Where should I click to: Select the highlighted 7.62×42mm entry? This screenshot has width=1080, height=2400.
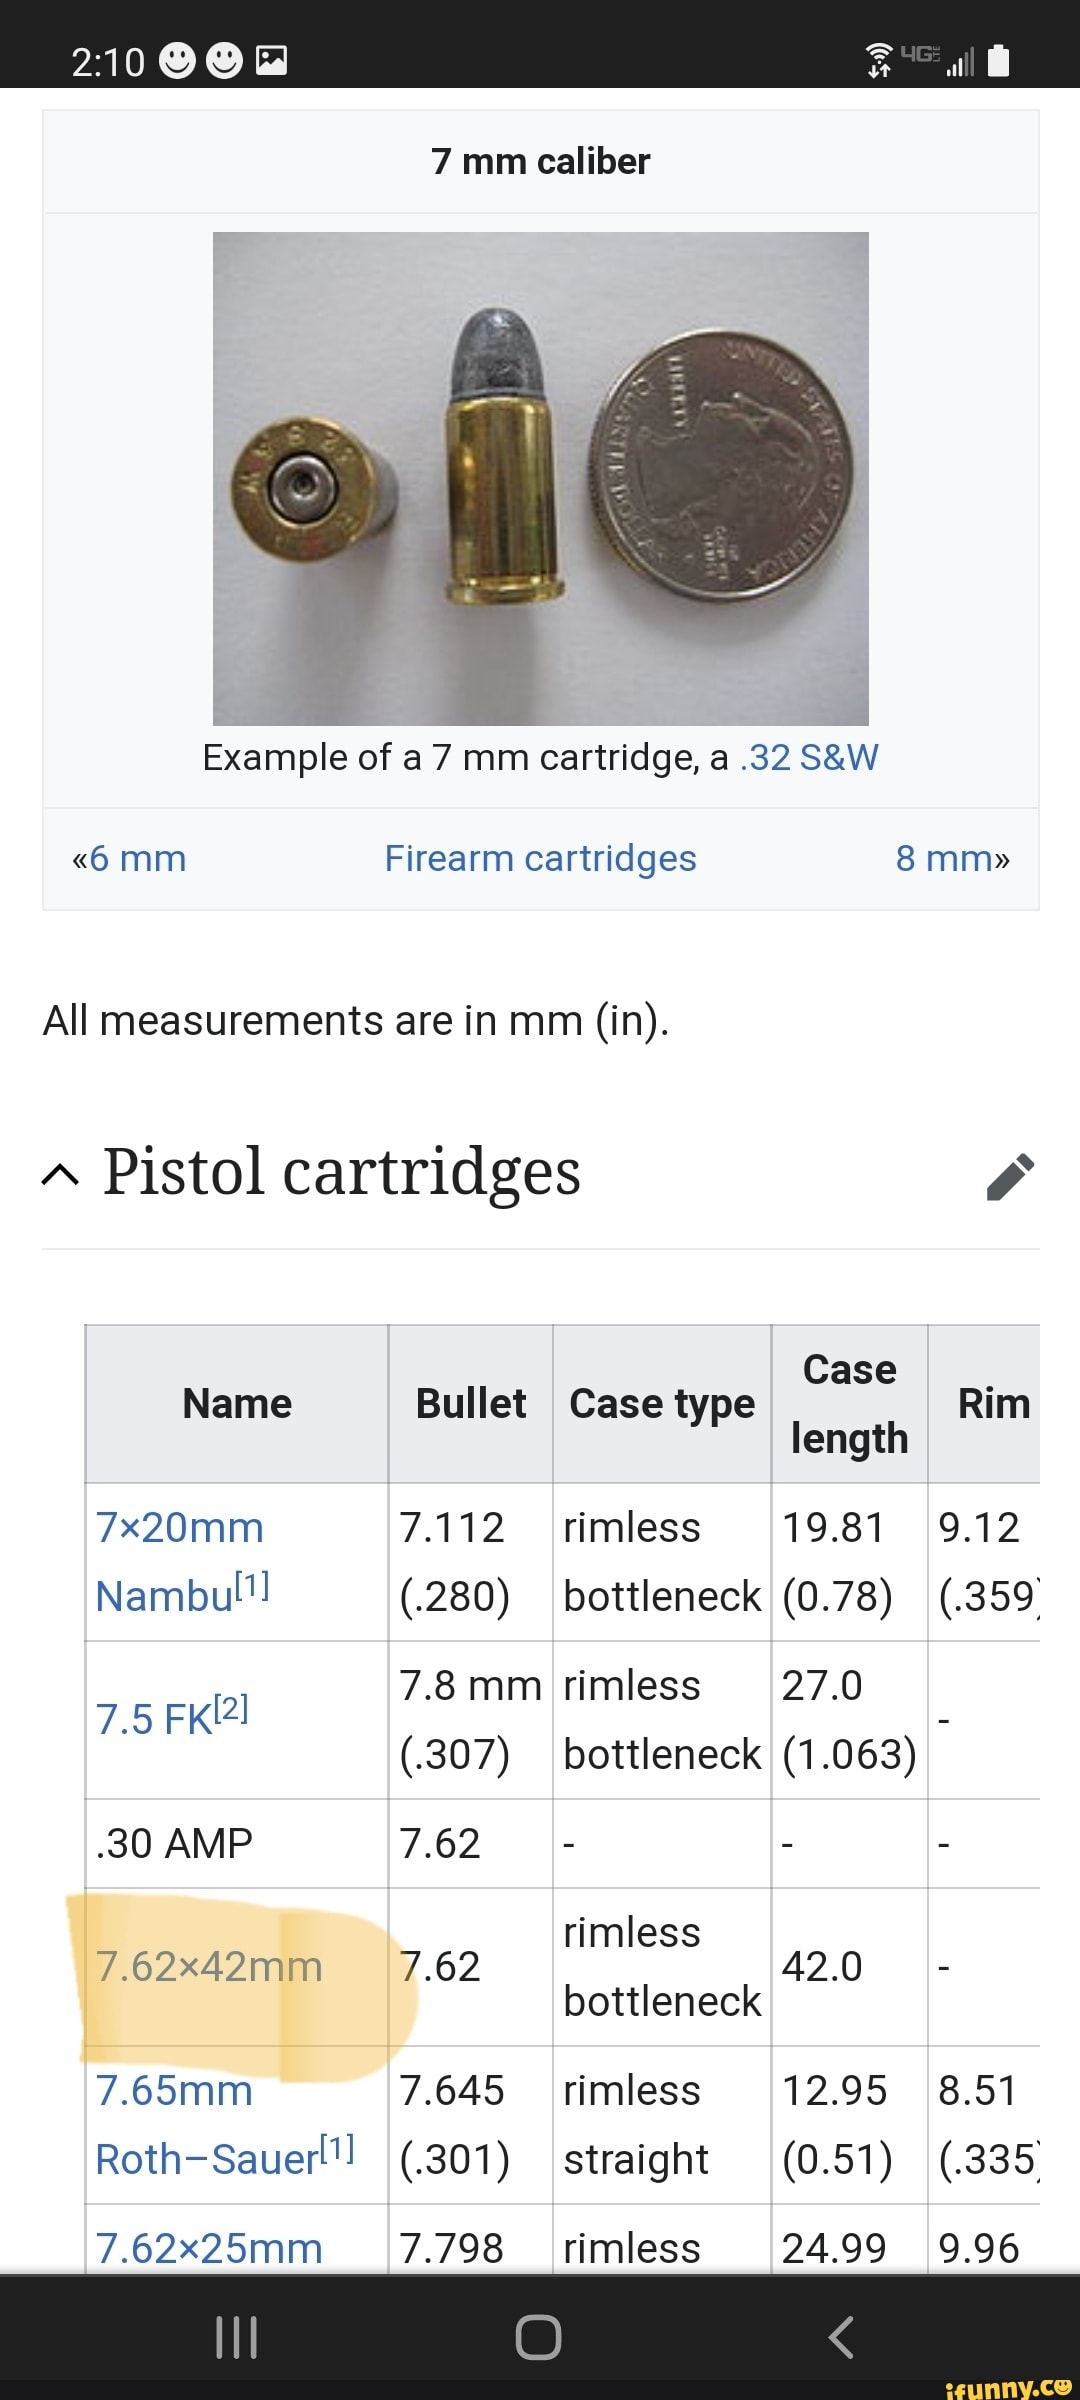[210, 1967]
